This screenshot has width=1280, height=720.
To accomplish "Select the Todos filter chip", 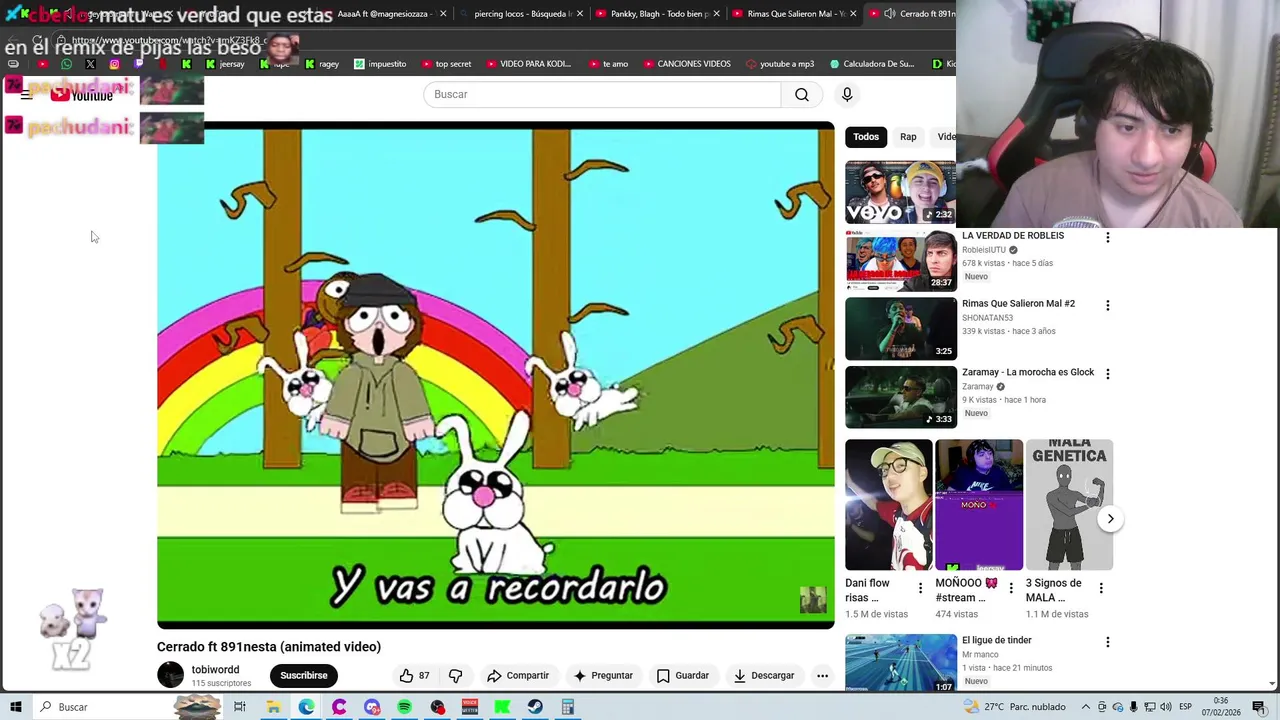I will [x=866, y=137].
